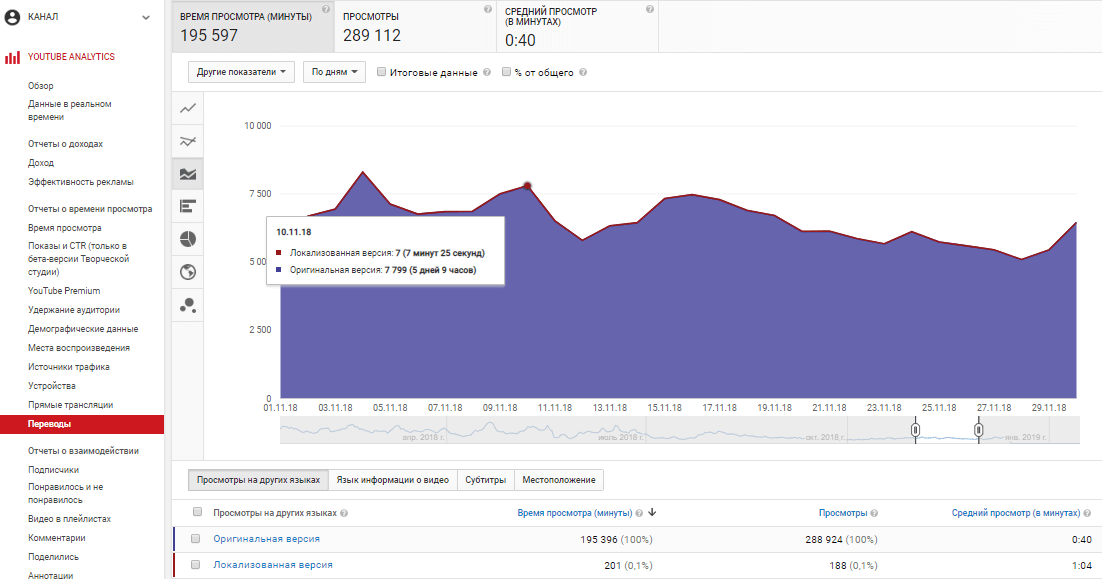This screenshot has height=579, width=1102.
Task: Click the YouTube Analytics bar-chart icon
Action: pos(13,57)
